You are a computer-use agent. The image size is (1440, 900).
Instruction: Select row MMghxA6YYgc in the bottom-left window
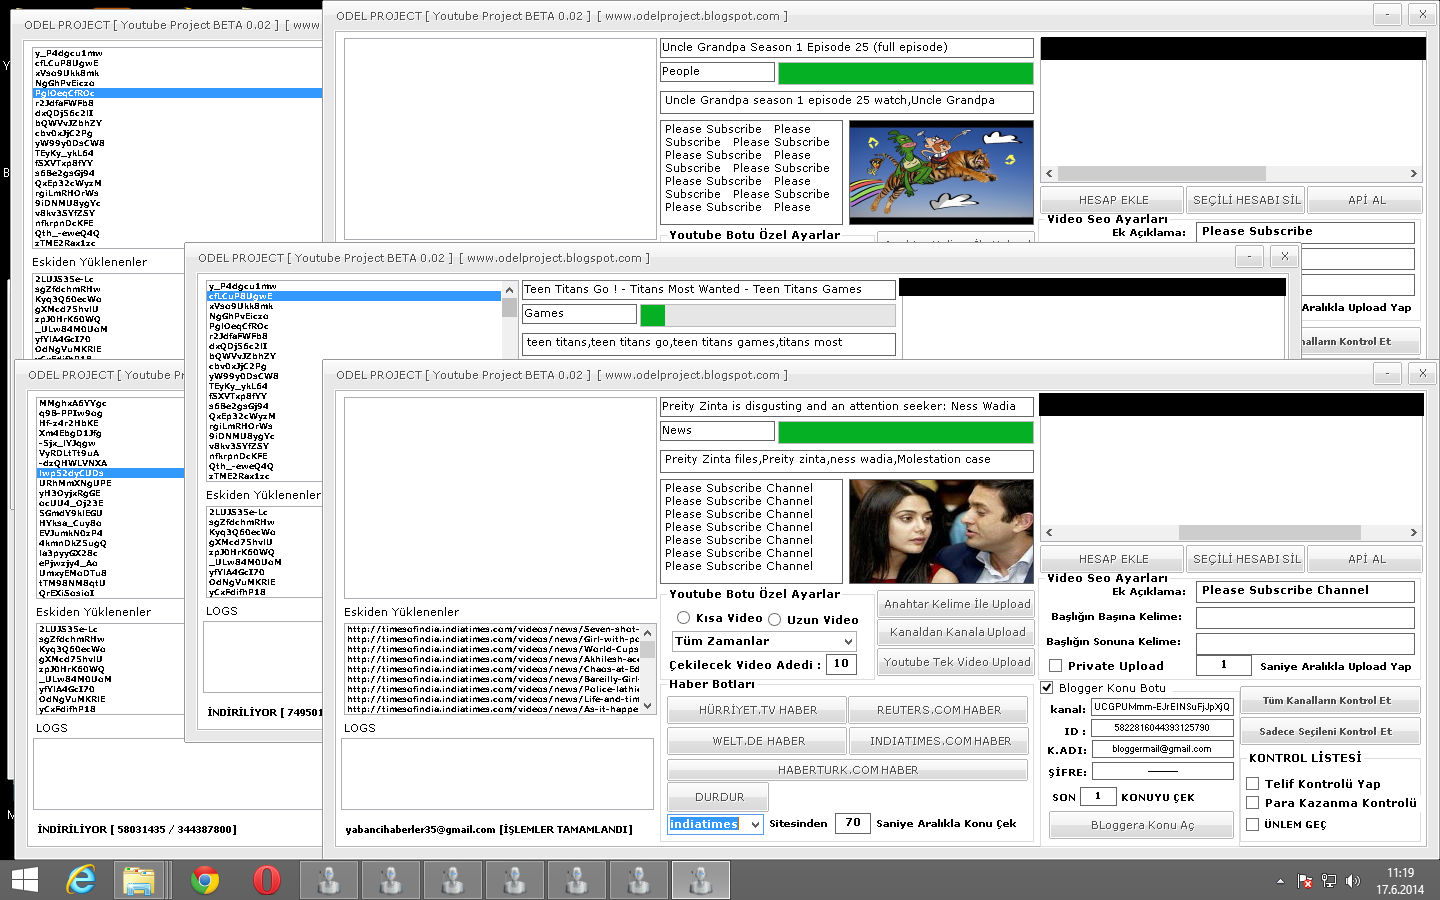pyautogui.click(x=110, y=403)
